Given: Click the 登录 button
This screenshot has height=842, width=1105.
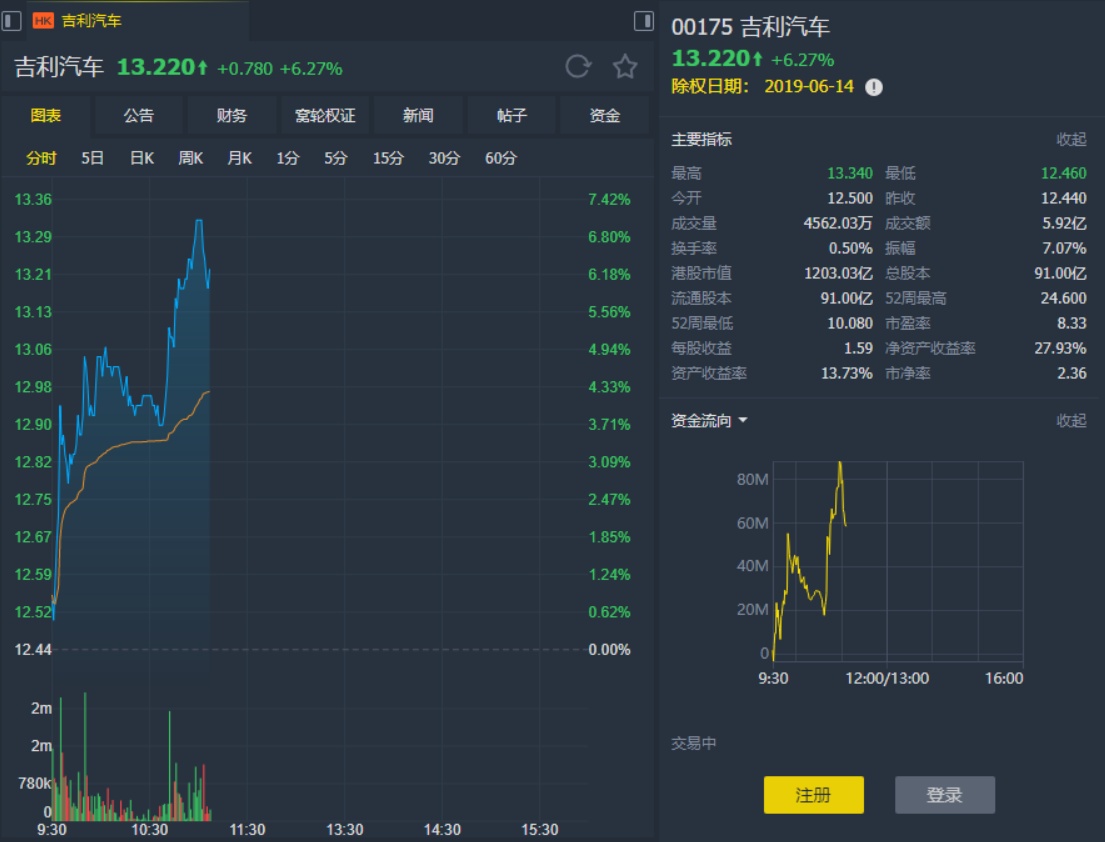Looking at the screenshot, I should [x=944, y=795].
